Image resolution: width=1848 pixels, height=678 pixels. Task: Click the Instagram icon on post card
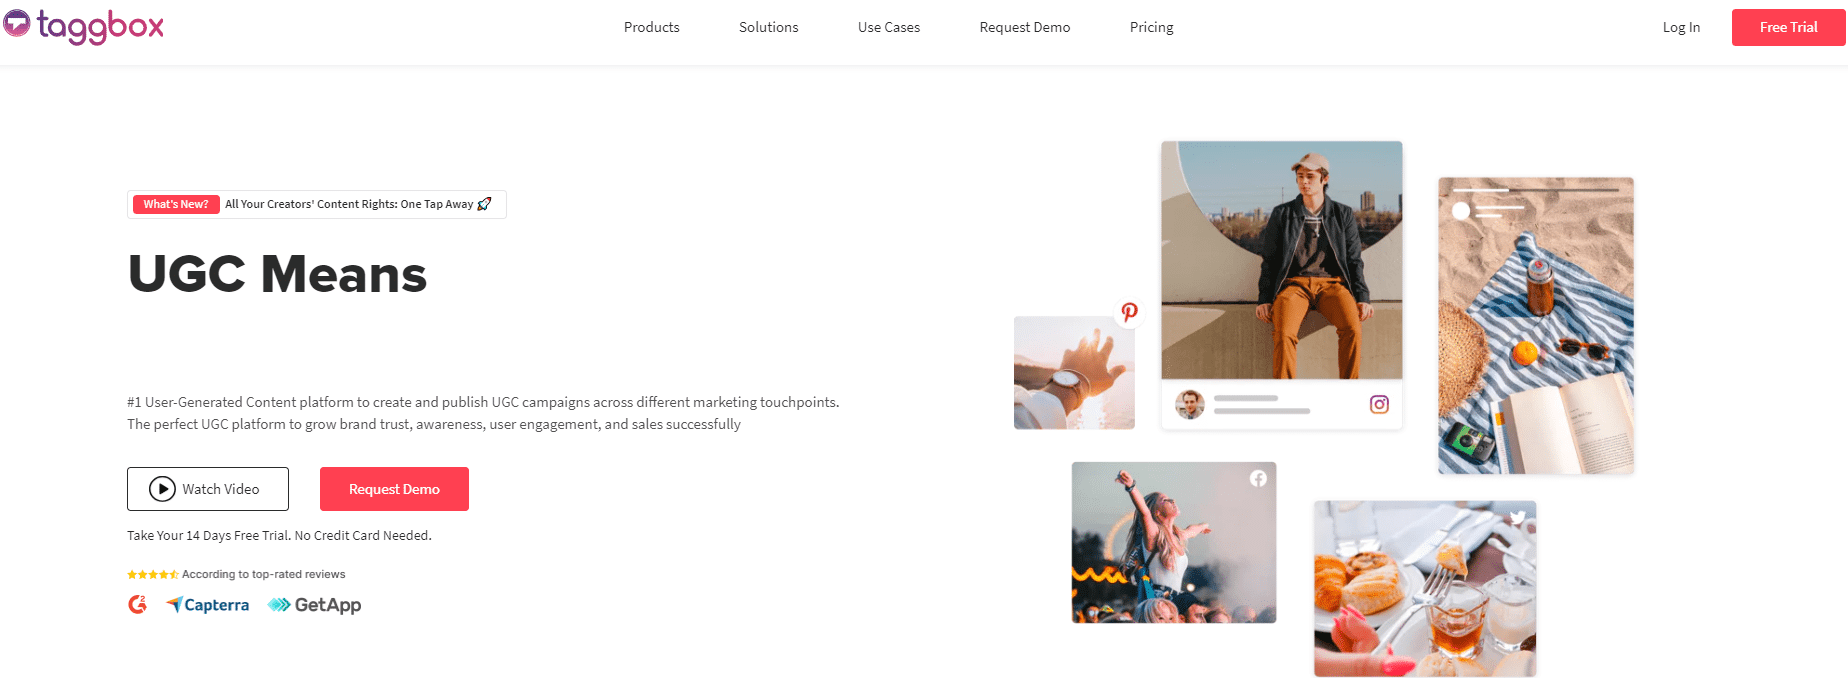(x=1379, y=404)
